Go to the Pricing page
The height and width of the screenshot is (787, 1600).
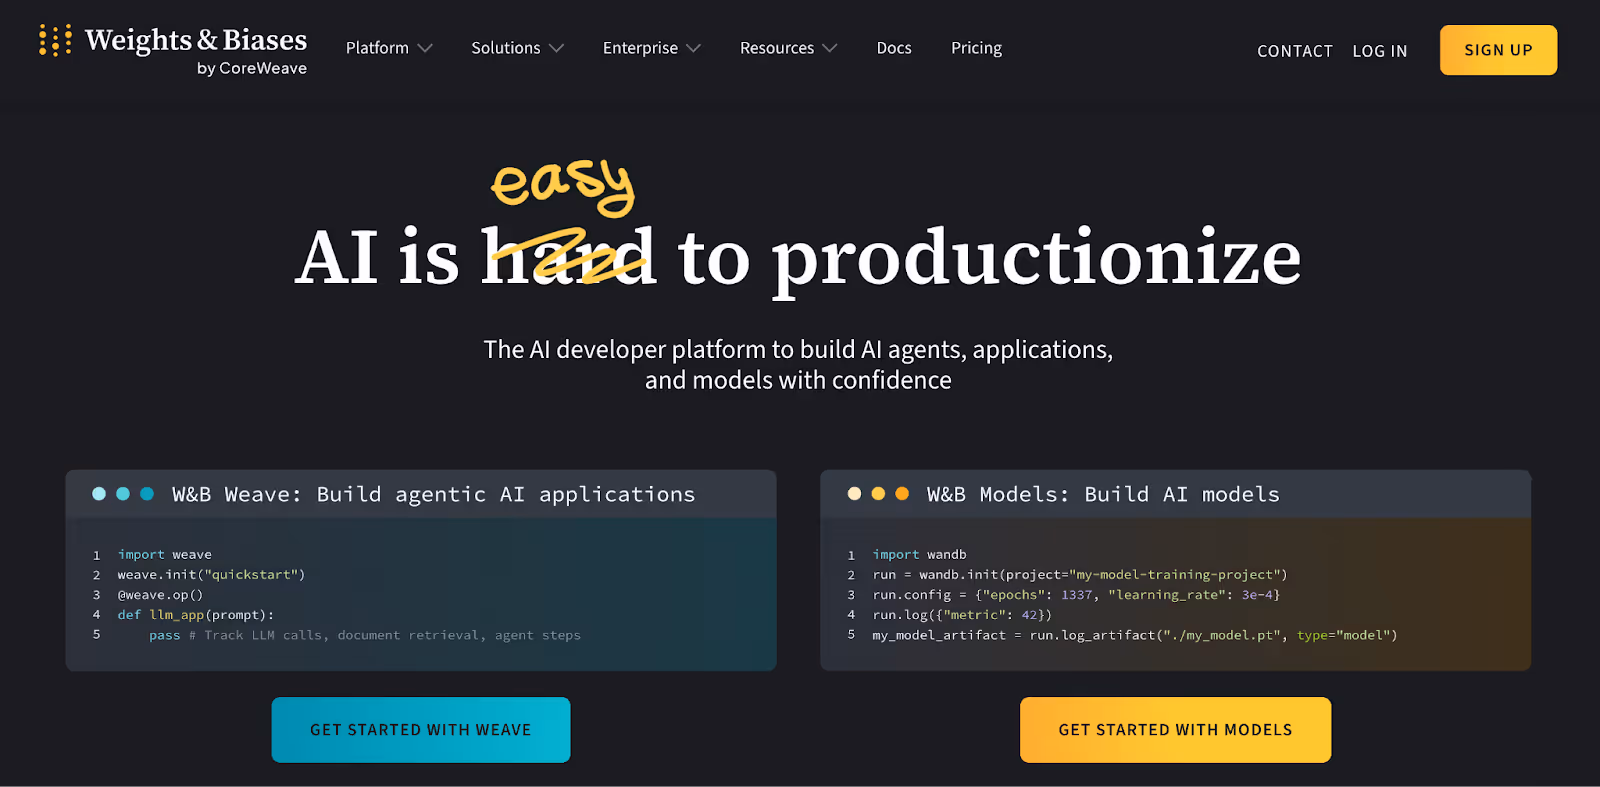[976, 48]
